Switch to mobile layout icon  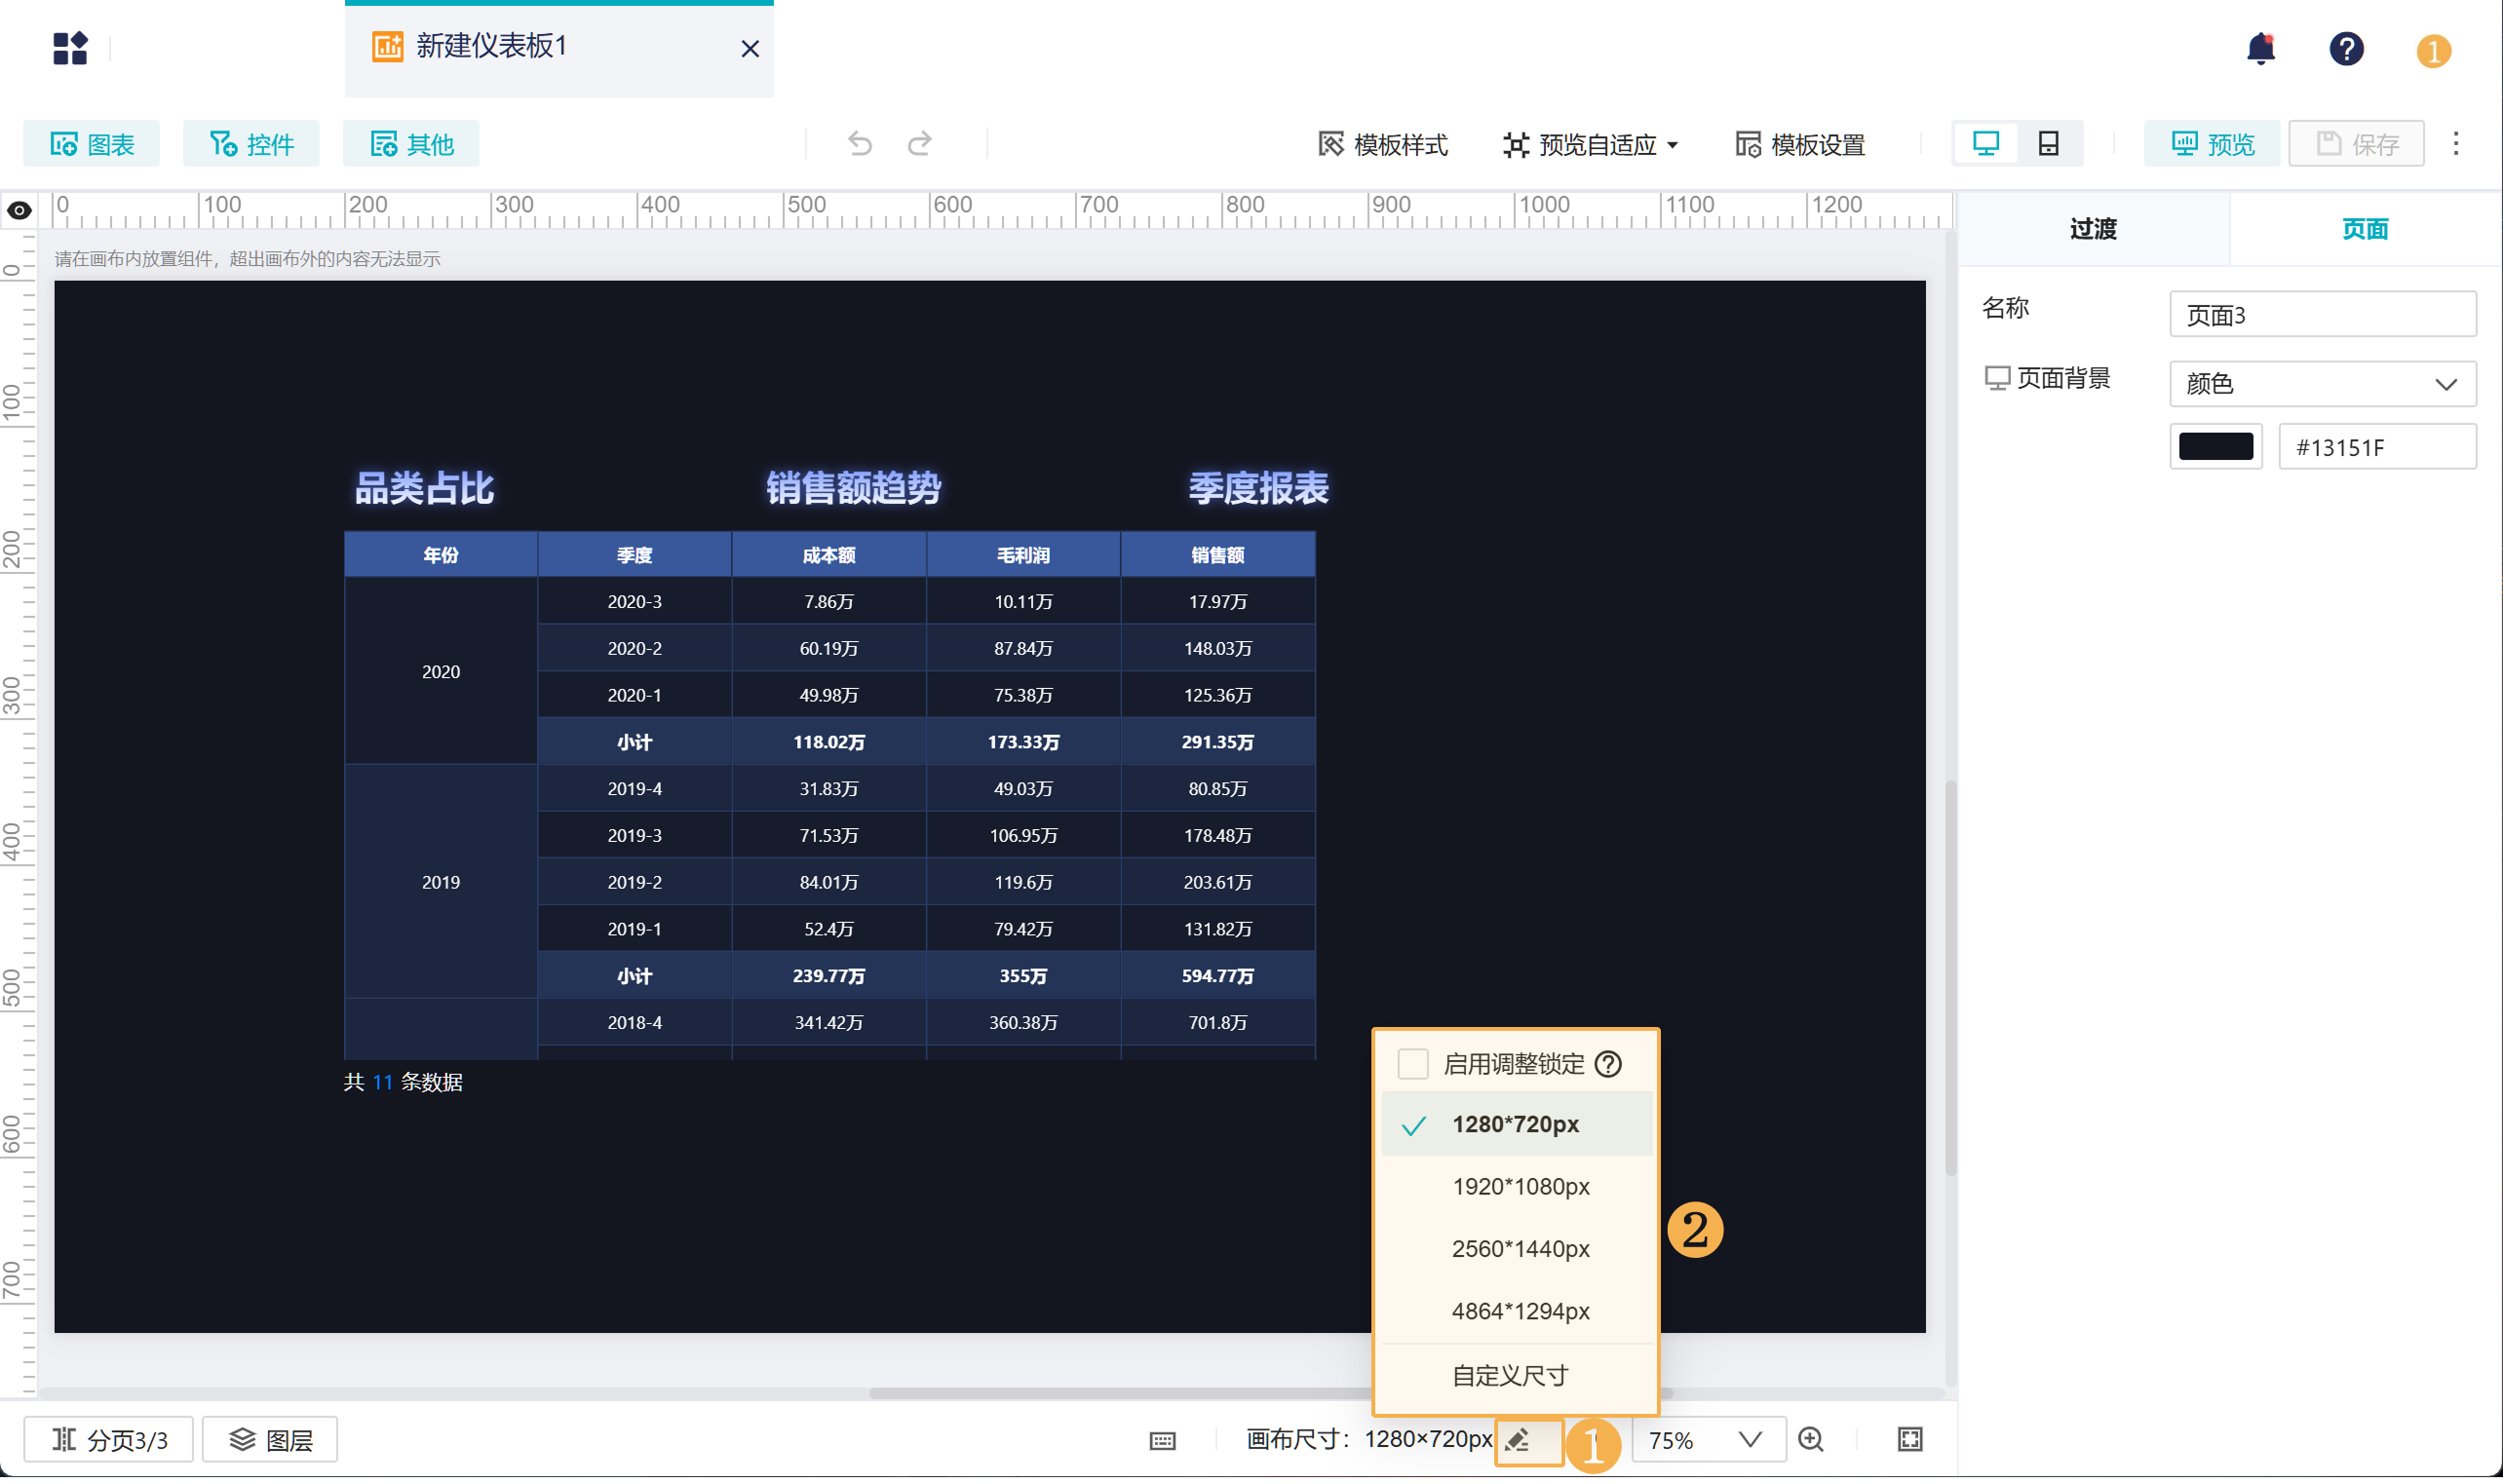pyautogui.click(x=2048, y=144)
